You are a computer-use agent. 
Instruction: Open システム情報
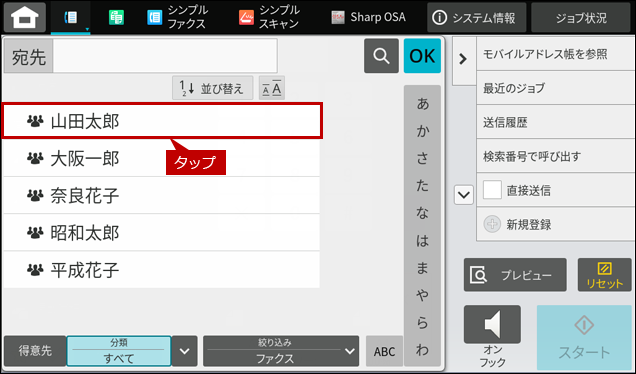pyautogui.click(x=477, y=17)
